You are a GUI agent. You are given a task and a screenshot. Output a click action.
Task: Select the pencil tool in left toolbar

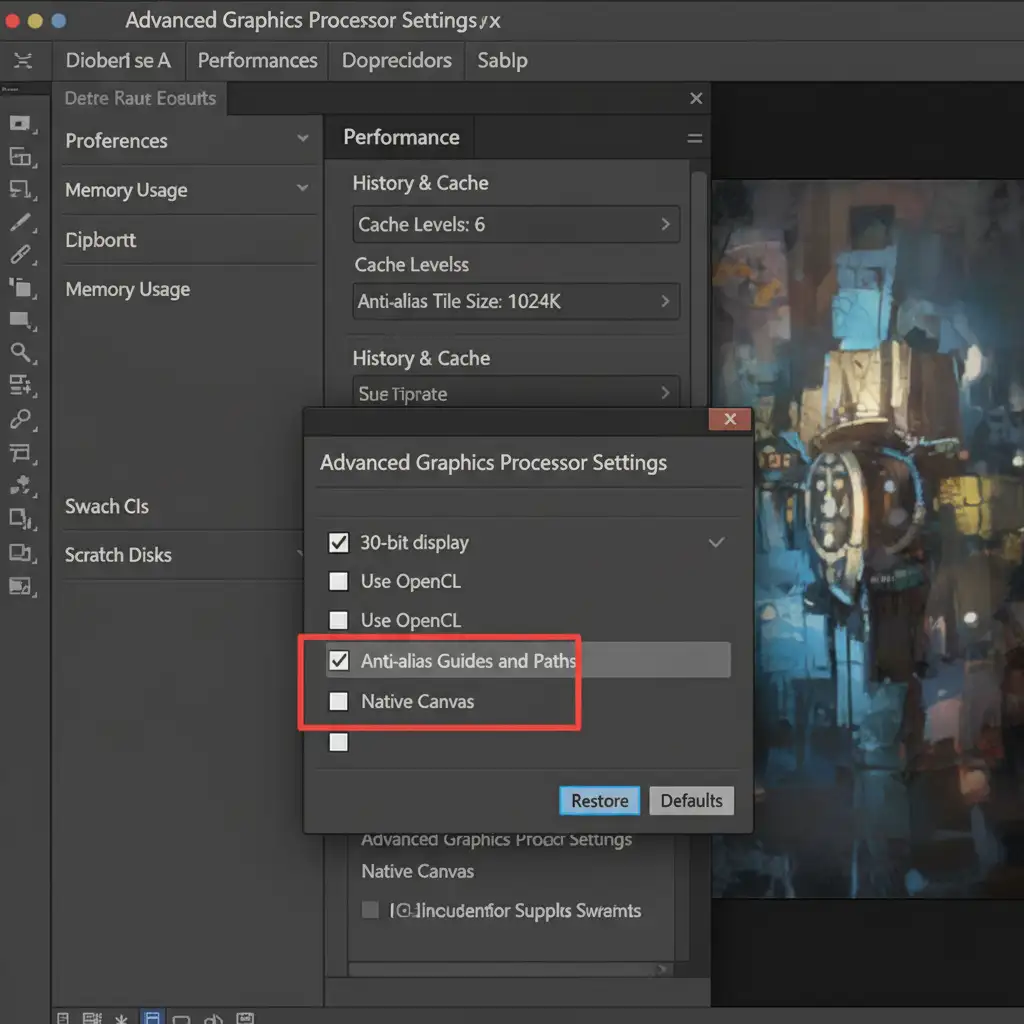pos(20,222)
